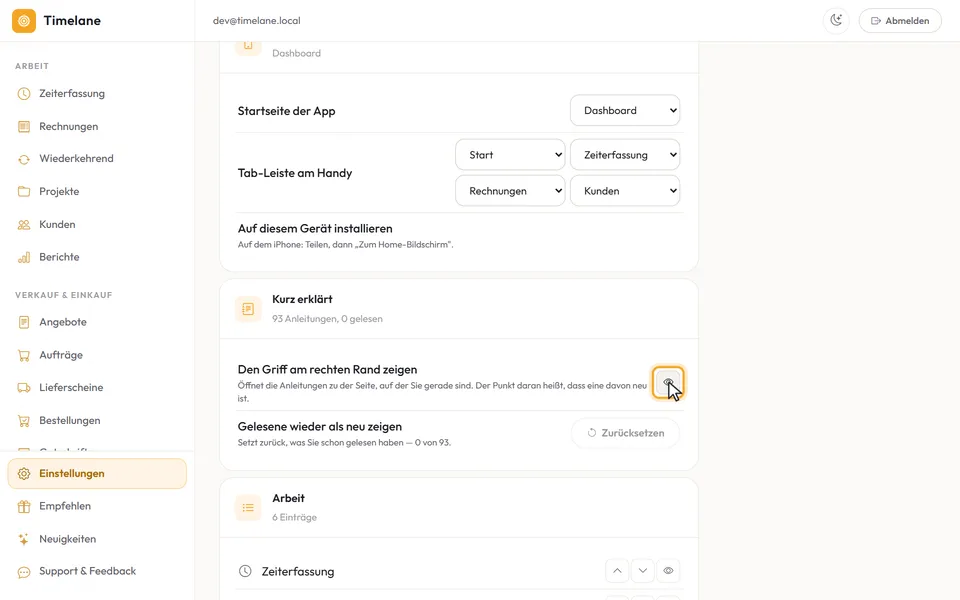The height and width of the screenshot is (600, 960).
Task: Toggle the dark mode moon icon
Action: pyautogui.click(x=836, y=21)
